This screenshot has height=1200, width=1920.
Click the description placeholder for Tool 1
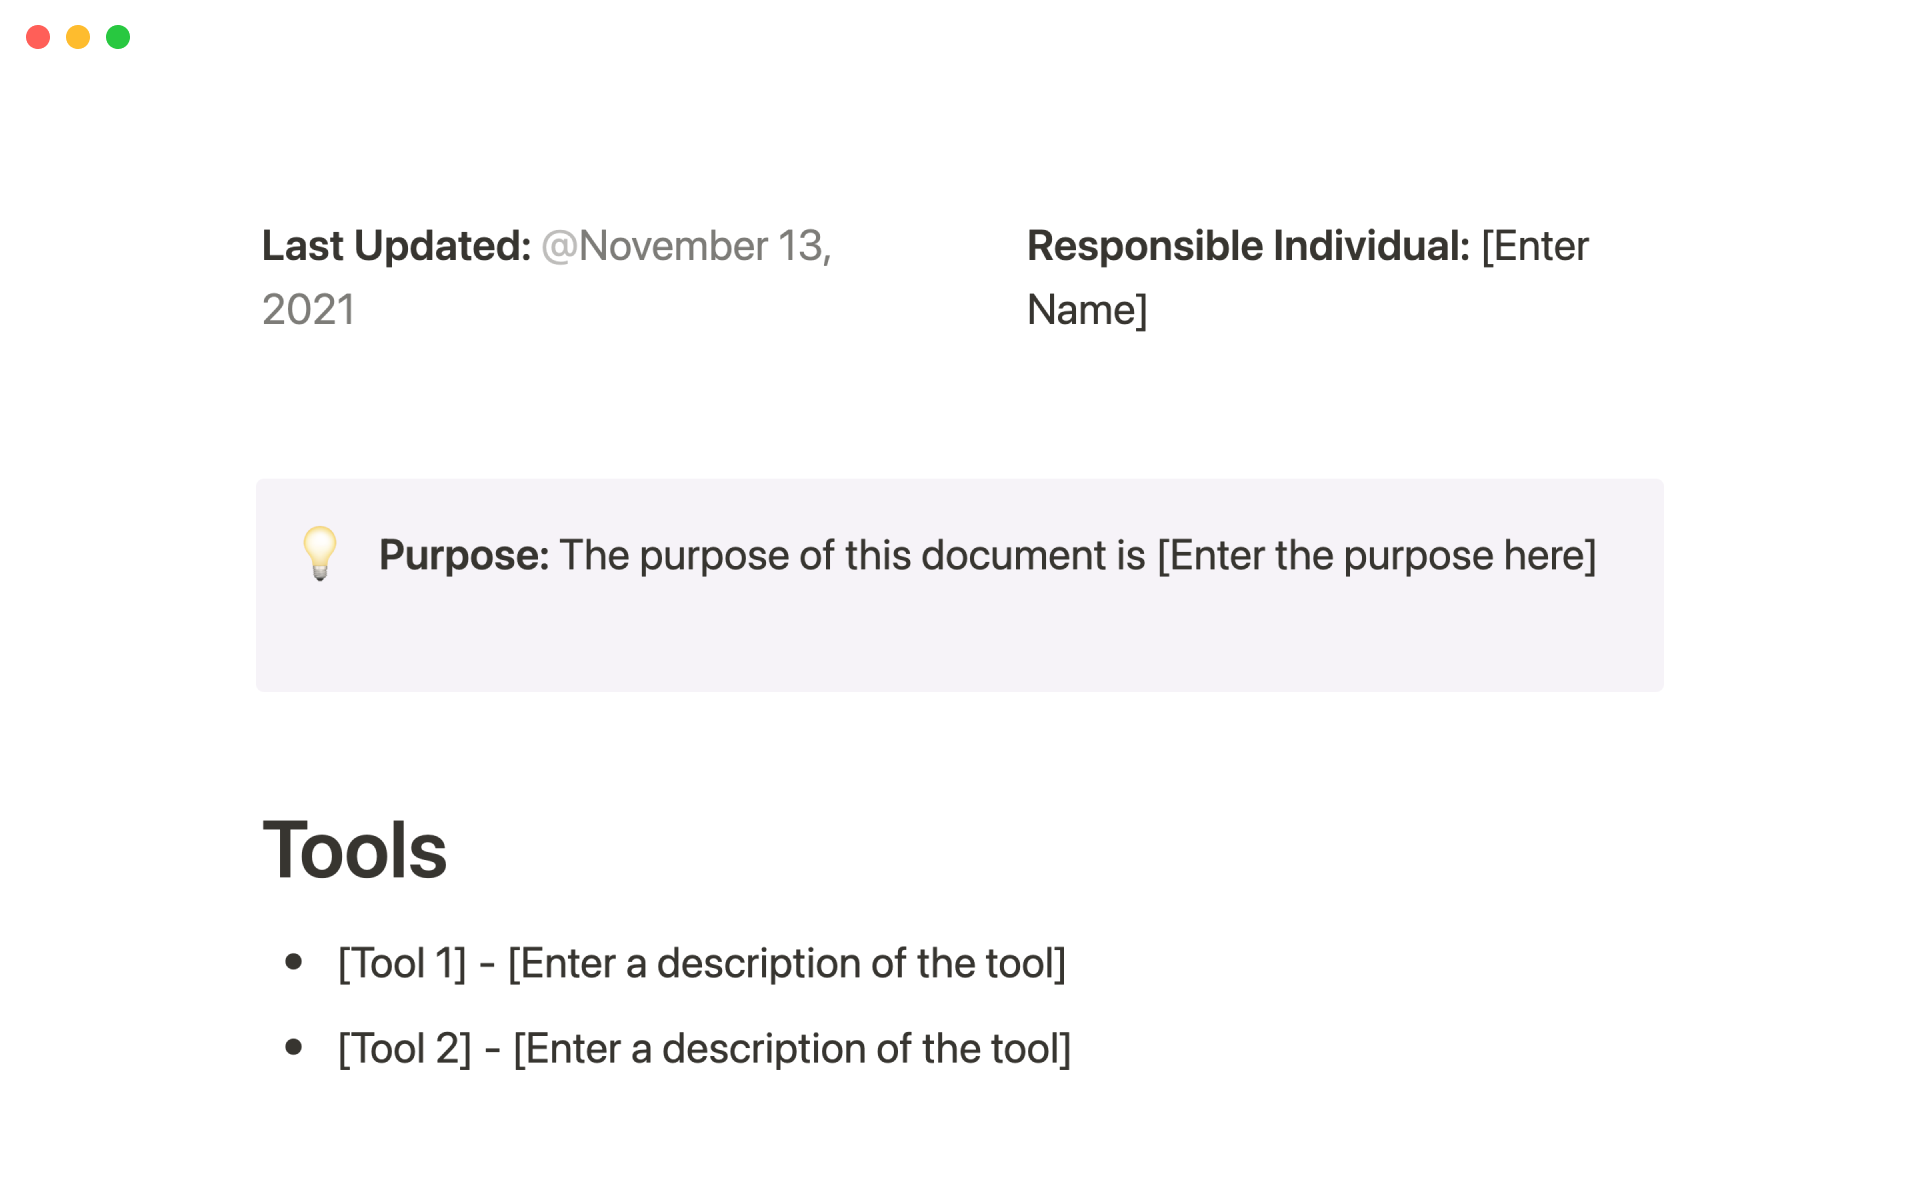787,964
